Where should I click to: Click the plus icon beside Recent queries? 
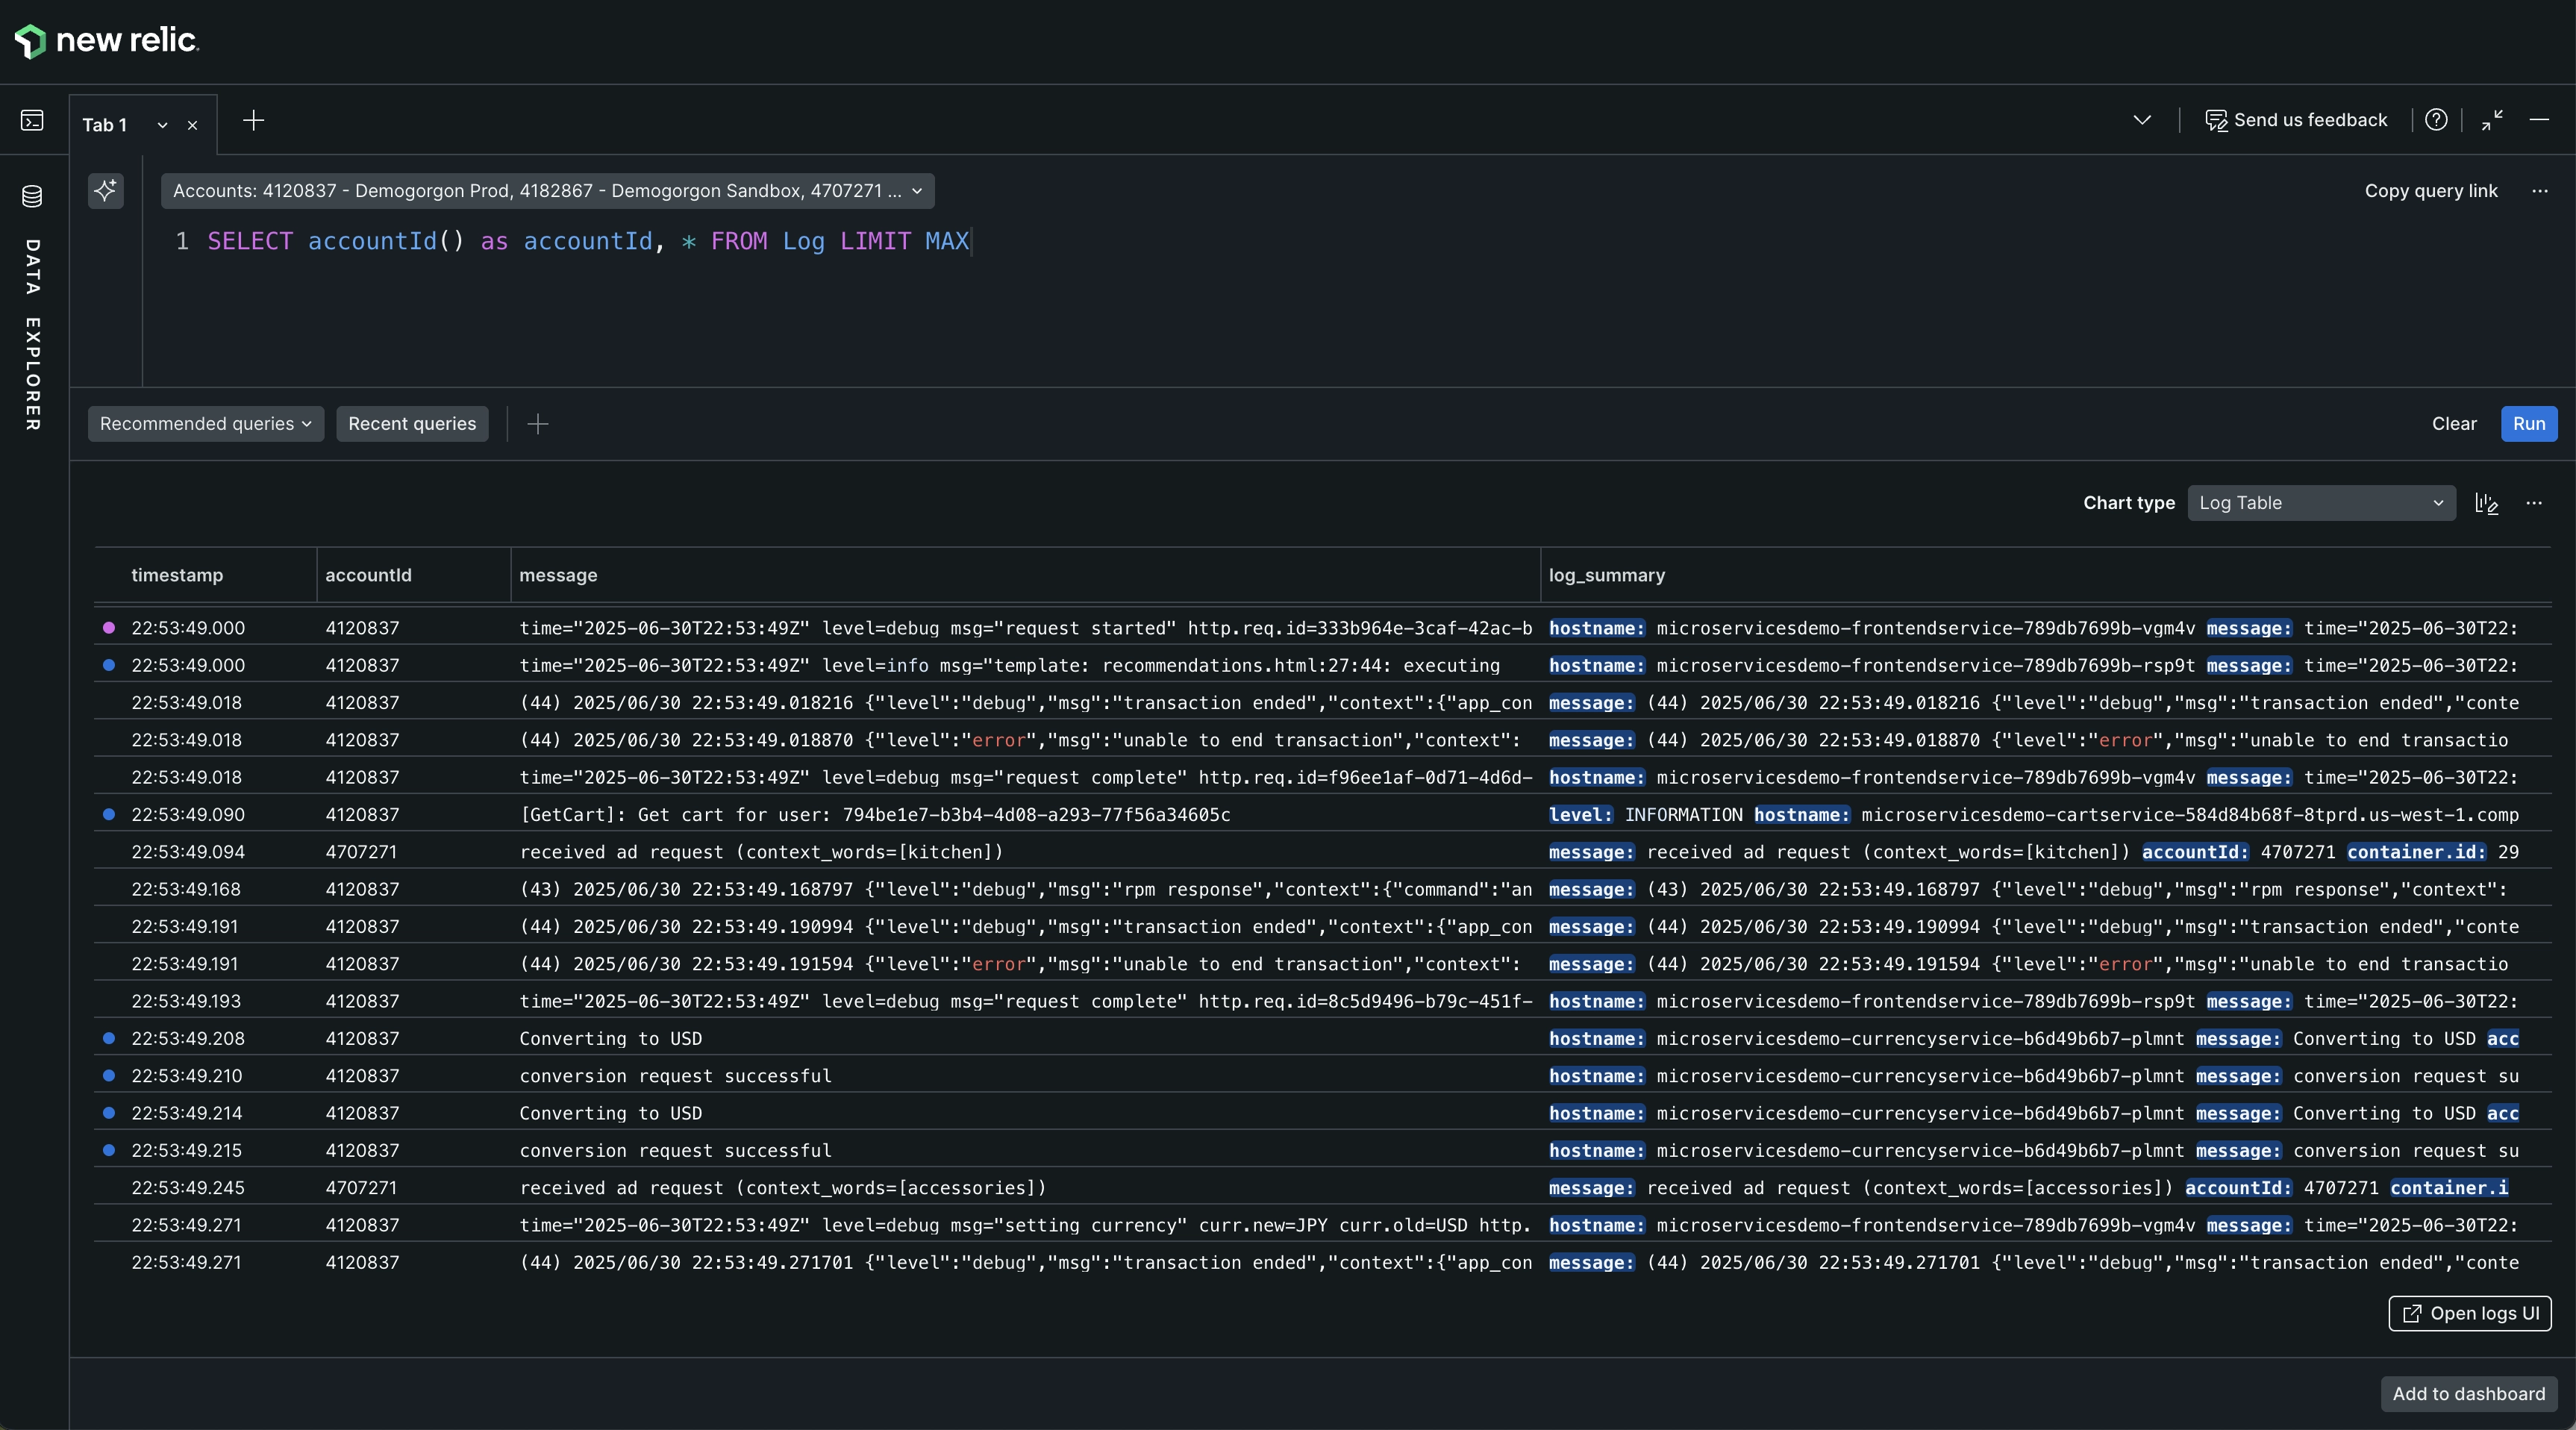tap(537, 424)
